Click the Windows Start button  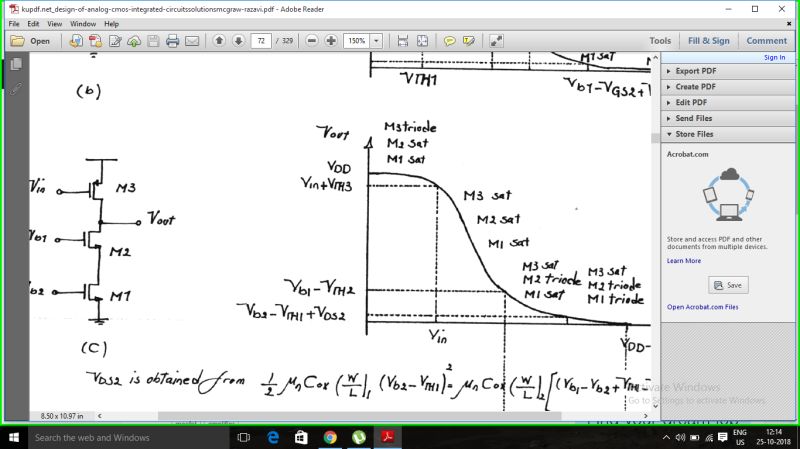pyautogui.click(x=14, y=437)
